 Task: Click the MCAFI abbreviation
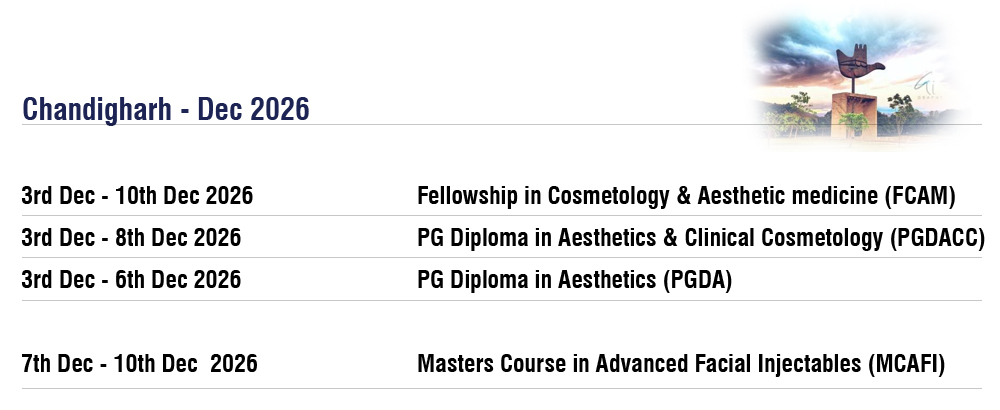point(906,364)
